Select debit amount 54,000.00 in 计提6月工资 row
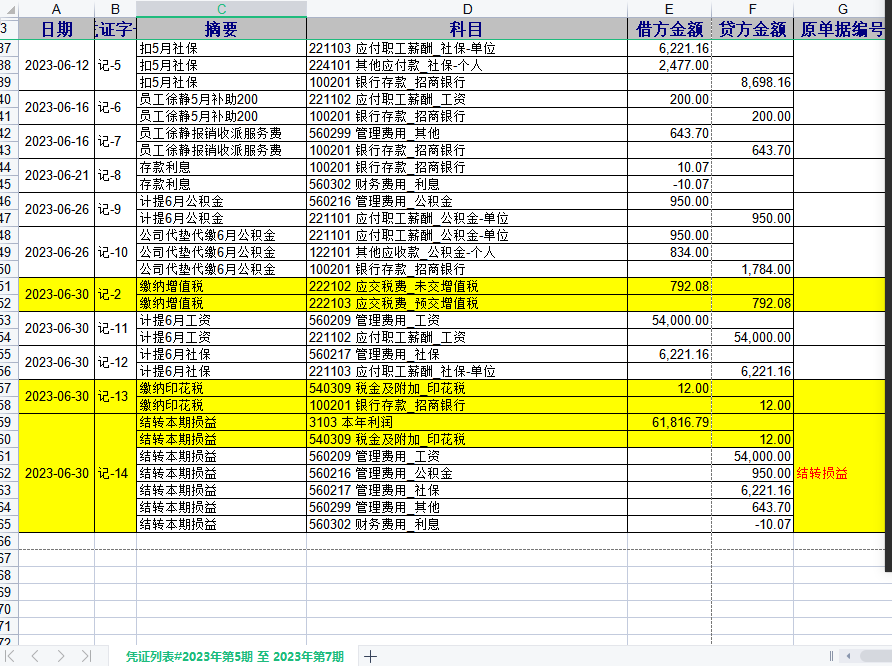Image resolution: width=892 pixels, height=666 pixels. [x=669, y=320]
